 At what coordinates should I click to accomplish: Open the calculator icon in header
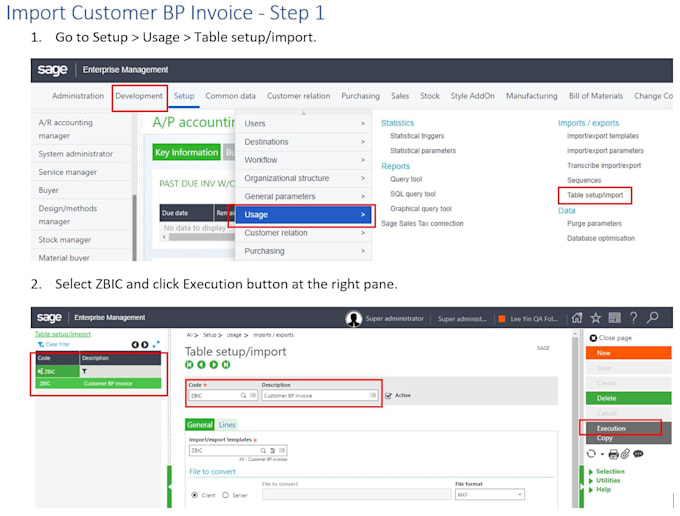[614, 318]
